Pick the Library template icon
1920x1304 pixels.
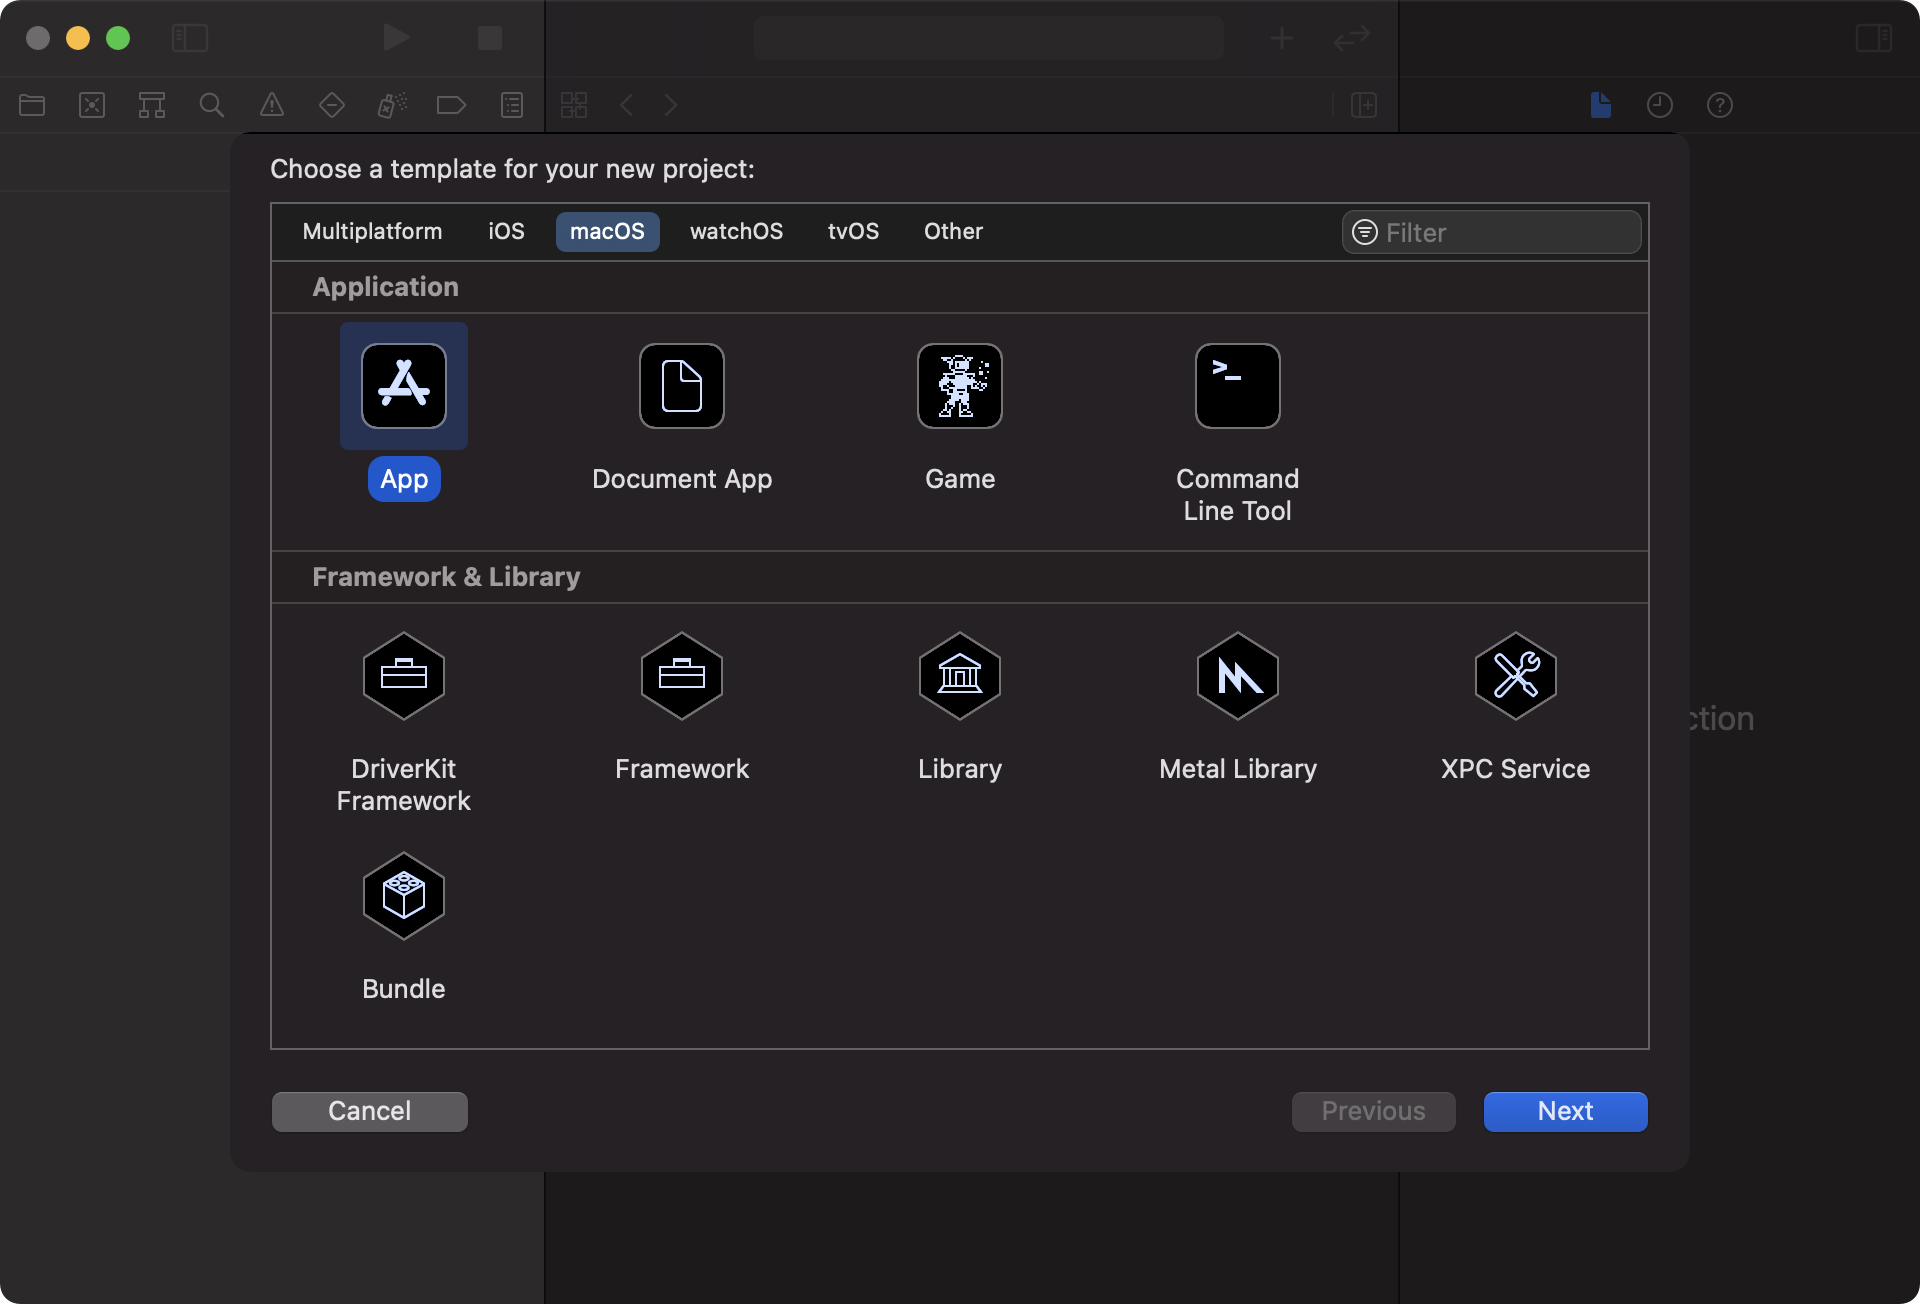(x=960, y=676)
